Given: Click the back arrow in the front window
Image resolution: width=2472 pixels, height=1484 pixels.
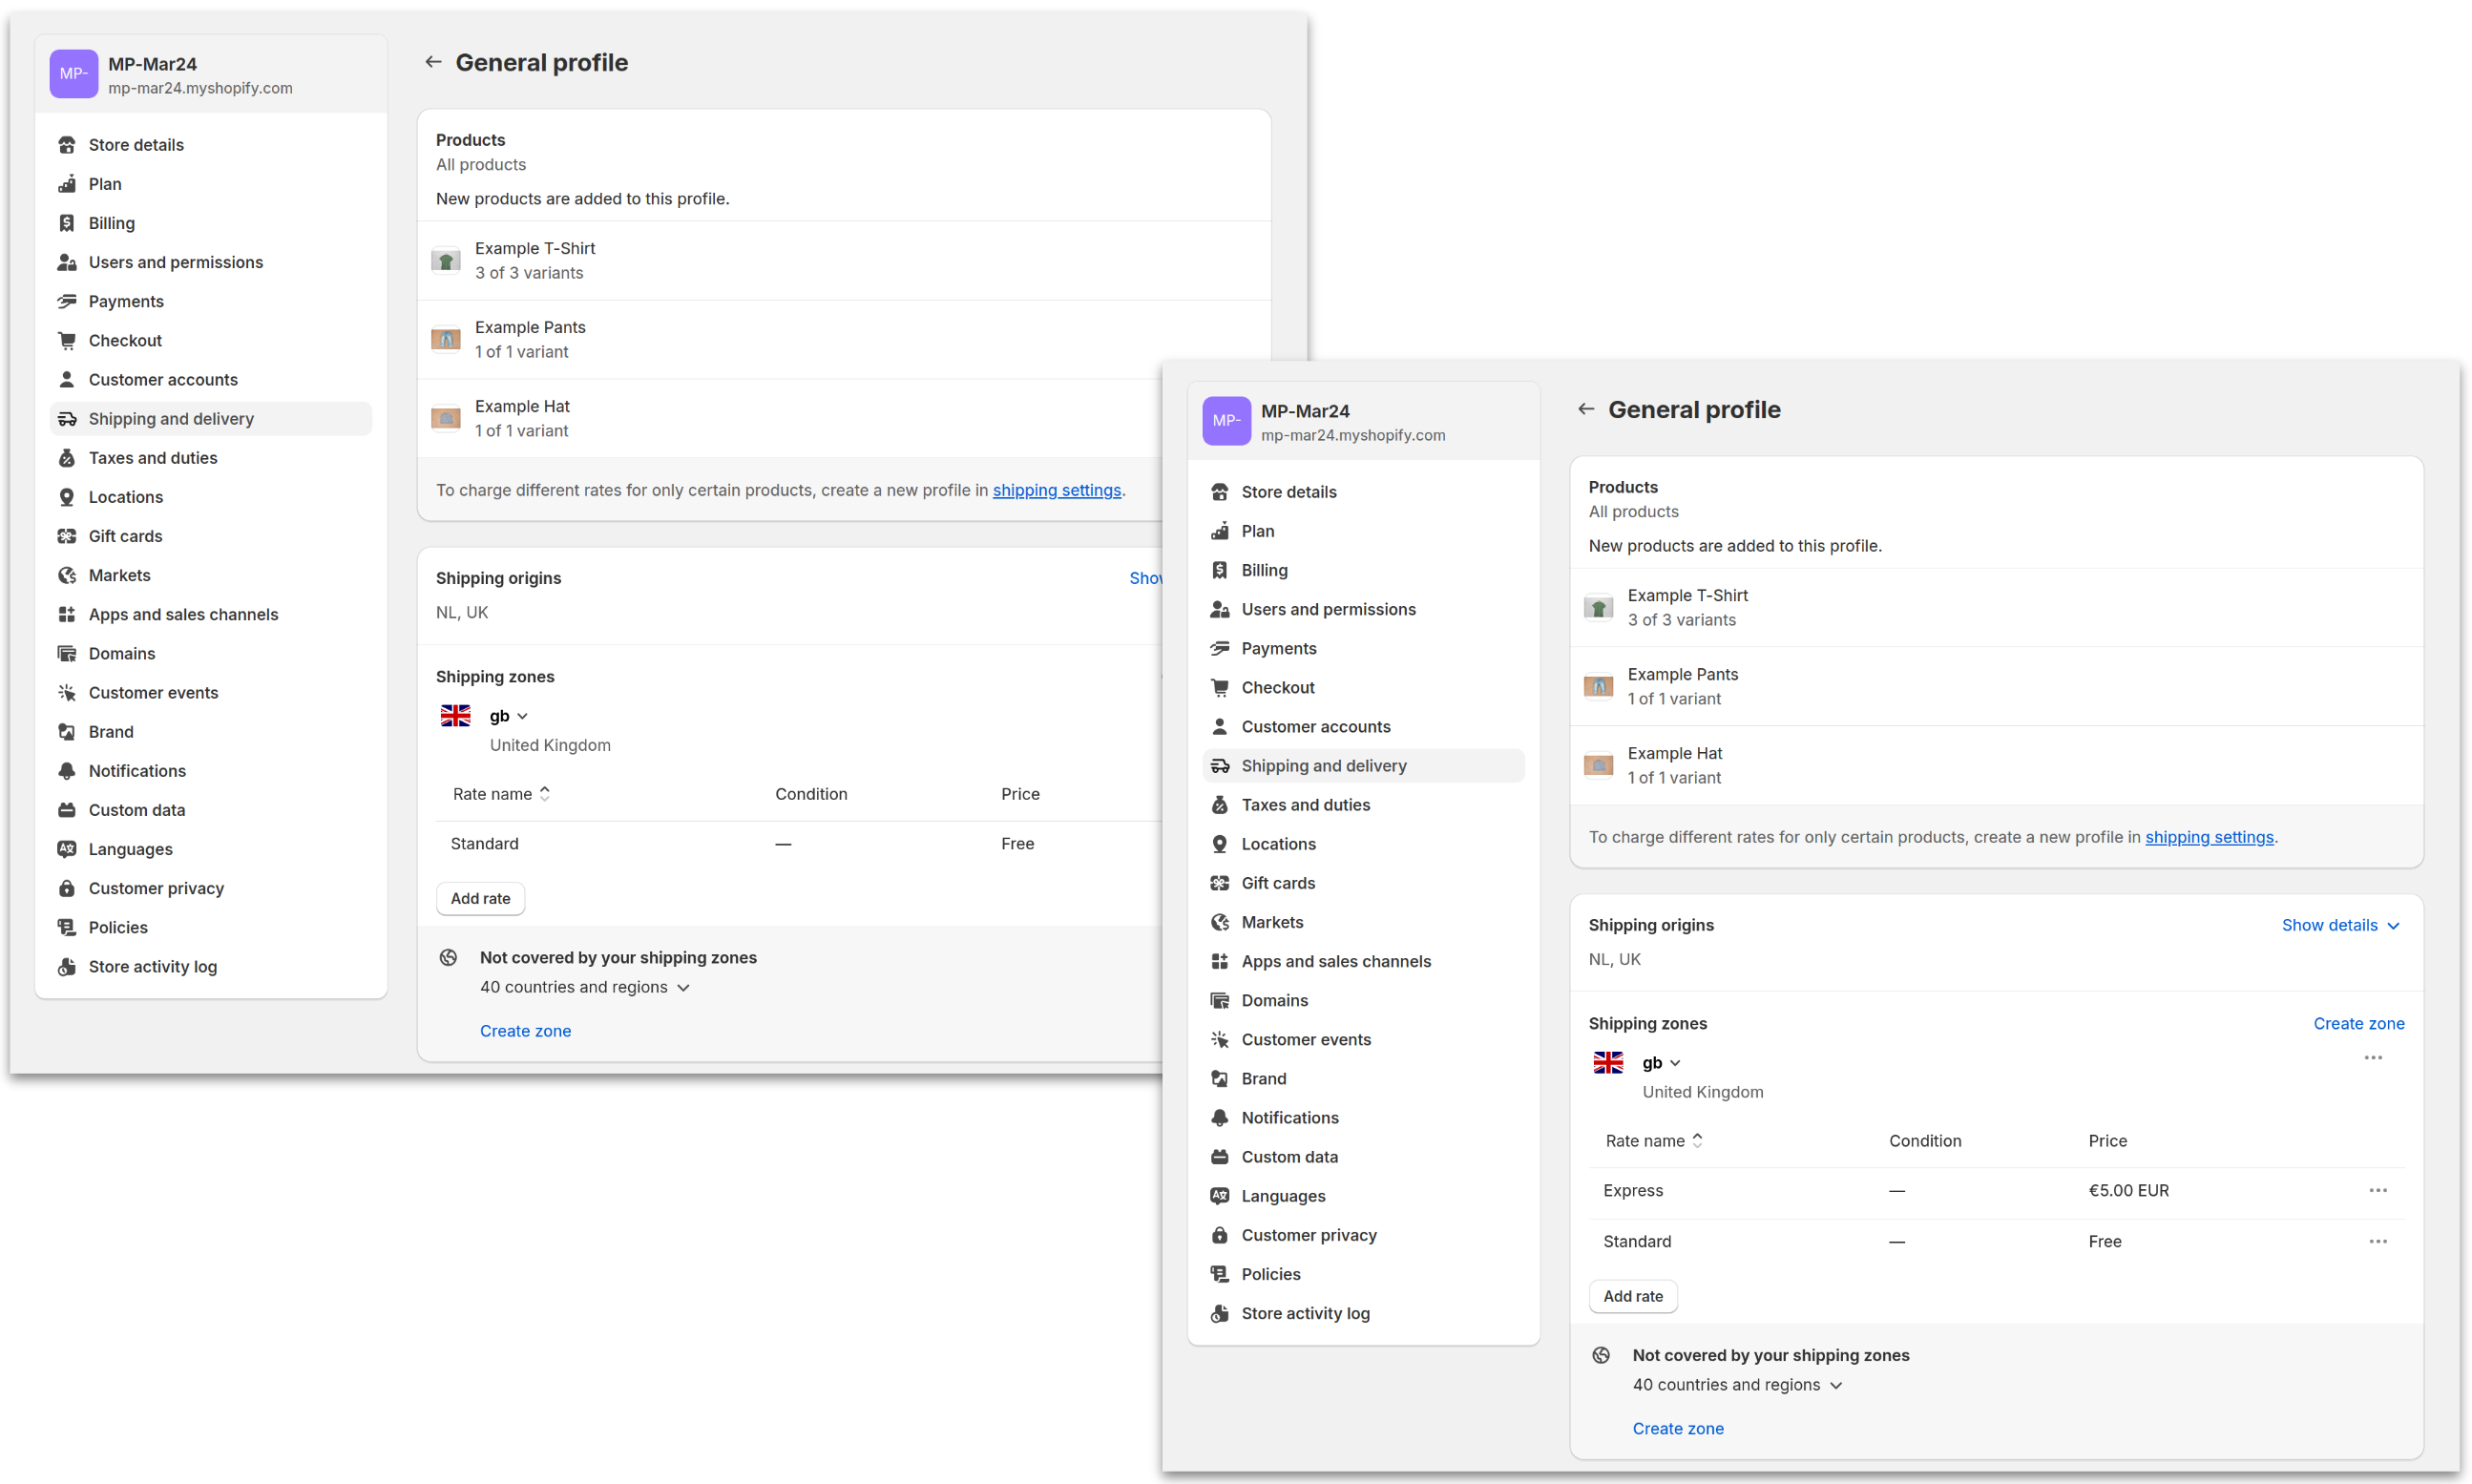Looking at the screenshot, I should pos(1585,409).
